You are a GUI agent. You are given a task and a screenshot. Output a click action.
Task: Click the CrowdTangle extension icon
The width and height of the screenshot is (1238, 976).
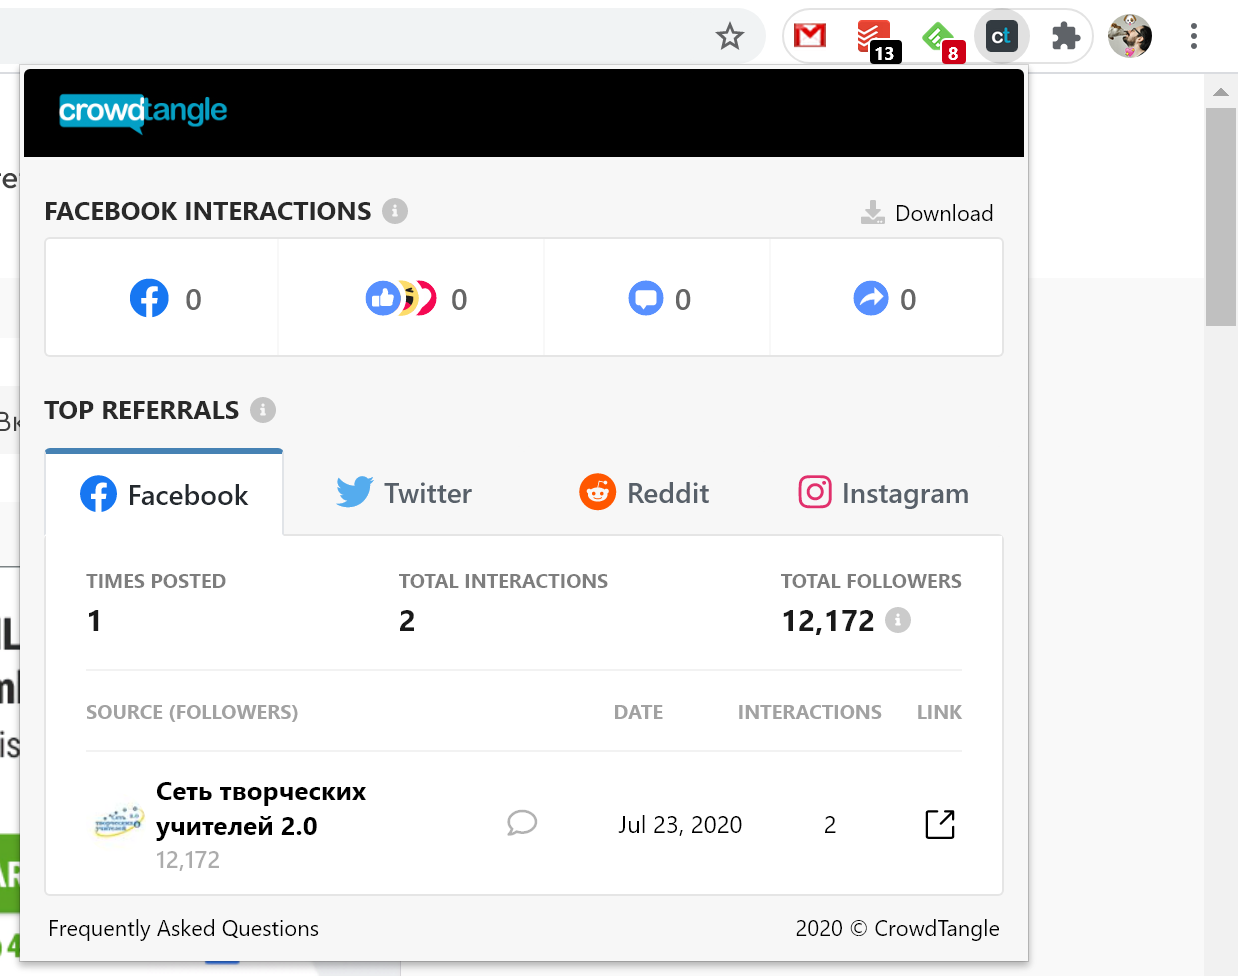click(1001, 37)
